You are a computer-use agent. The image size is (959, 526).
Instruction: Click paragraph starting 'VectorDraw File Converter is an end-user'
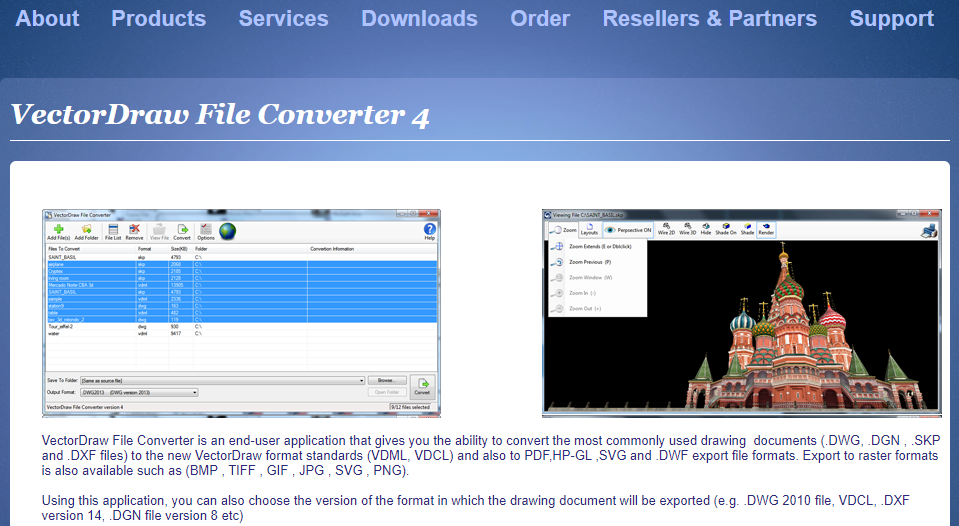tap(489, 456)
